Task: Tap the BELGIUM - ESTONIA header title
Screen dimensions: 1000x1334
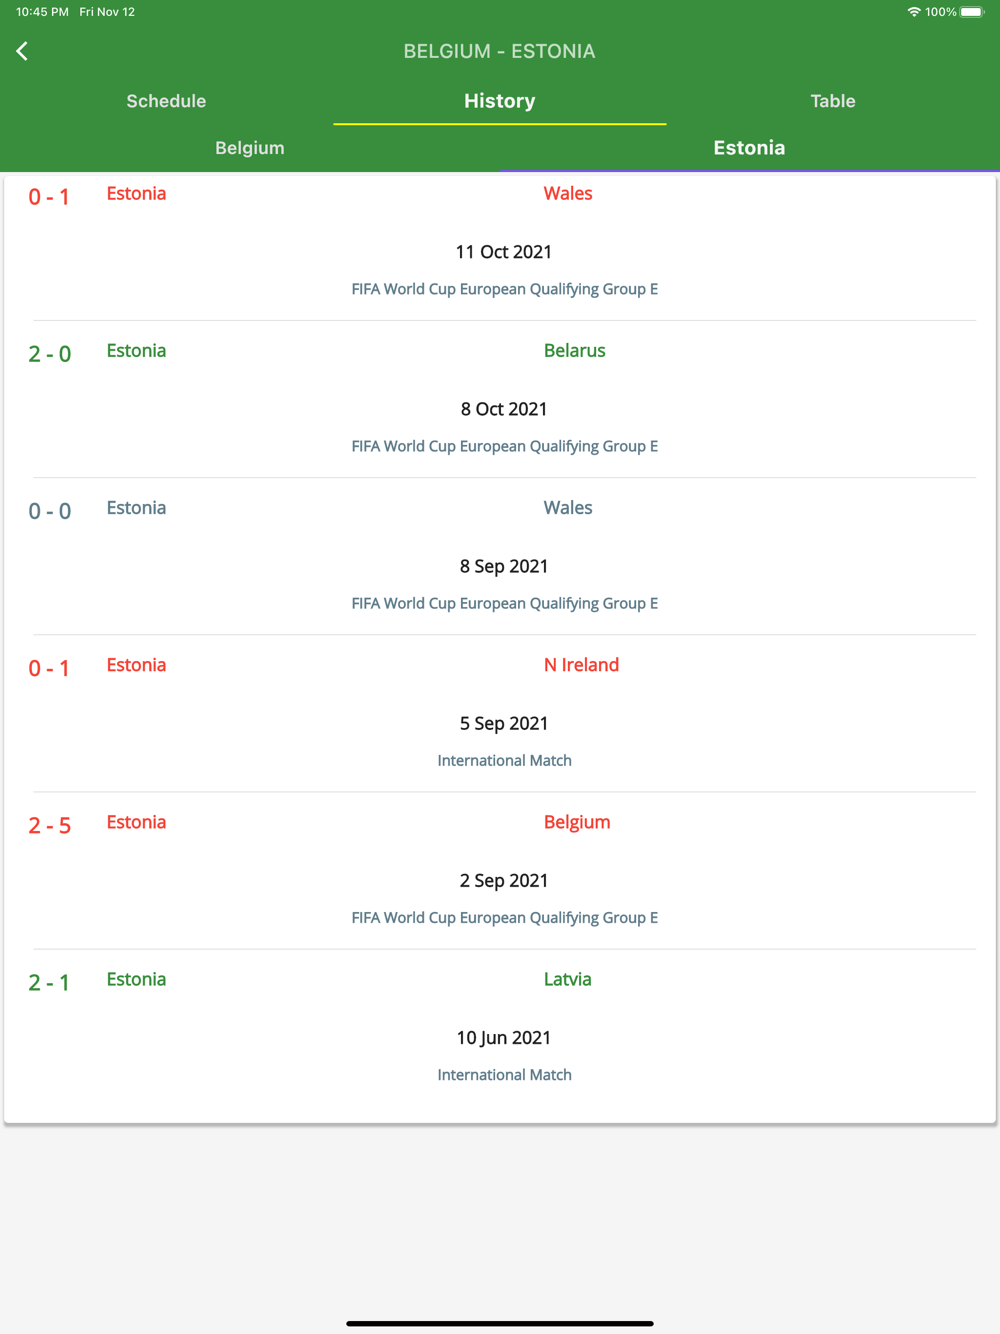Action: tap(499, 51)
